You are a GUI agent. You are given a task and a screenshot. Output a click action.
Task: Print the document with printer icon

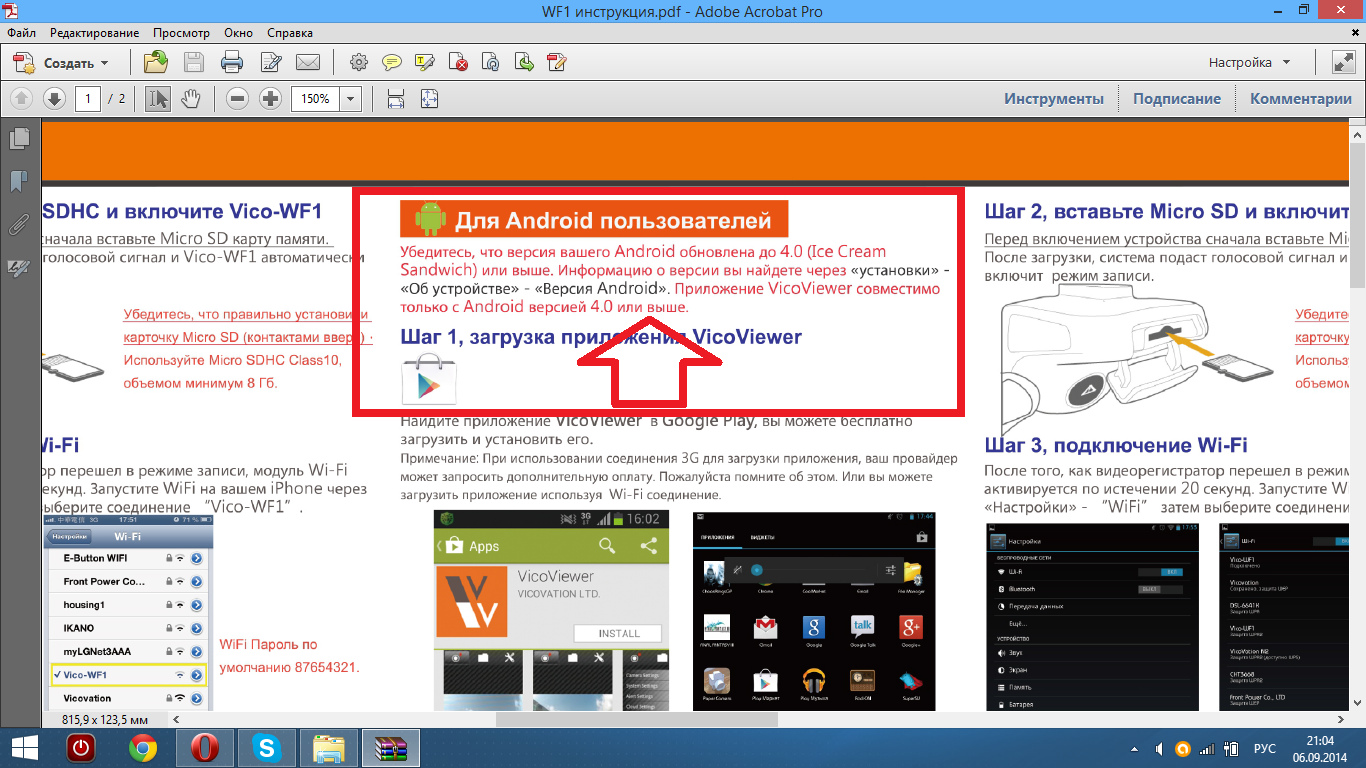(x=232, y=63)
